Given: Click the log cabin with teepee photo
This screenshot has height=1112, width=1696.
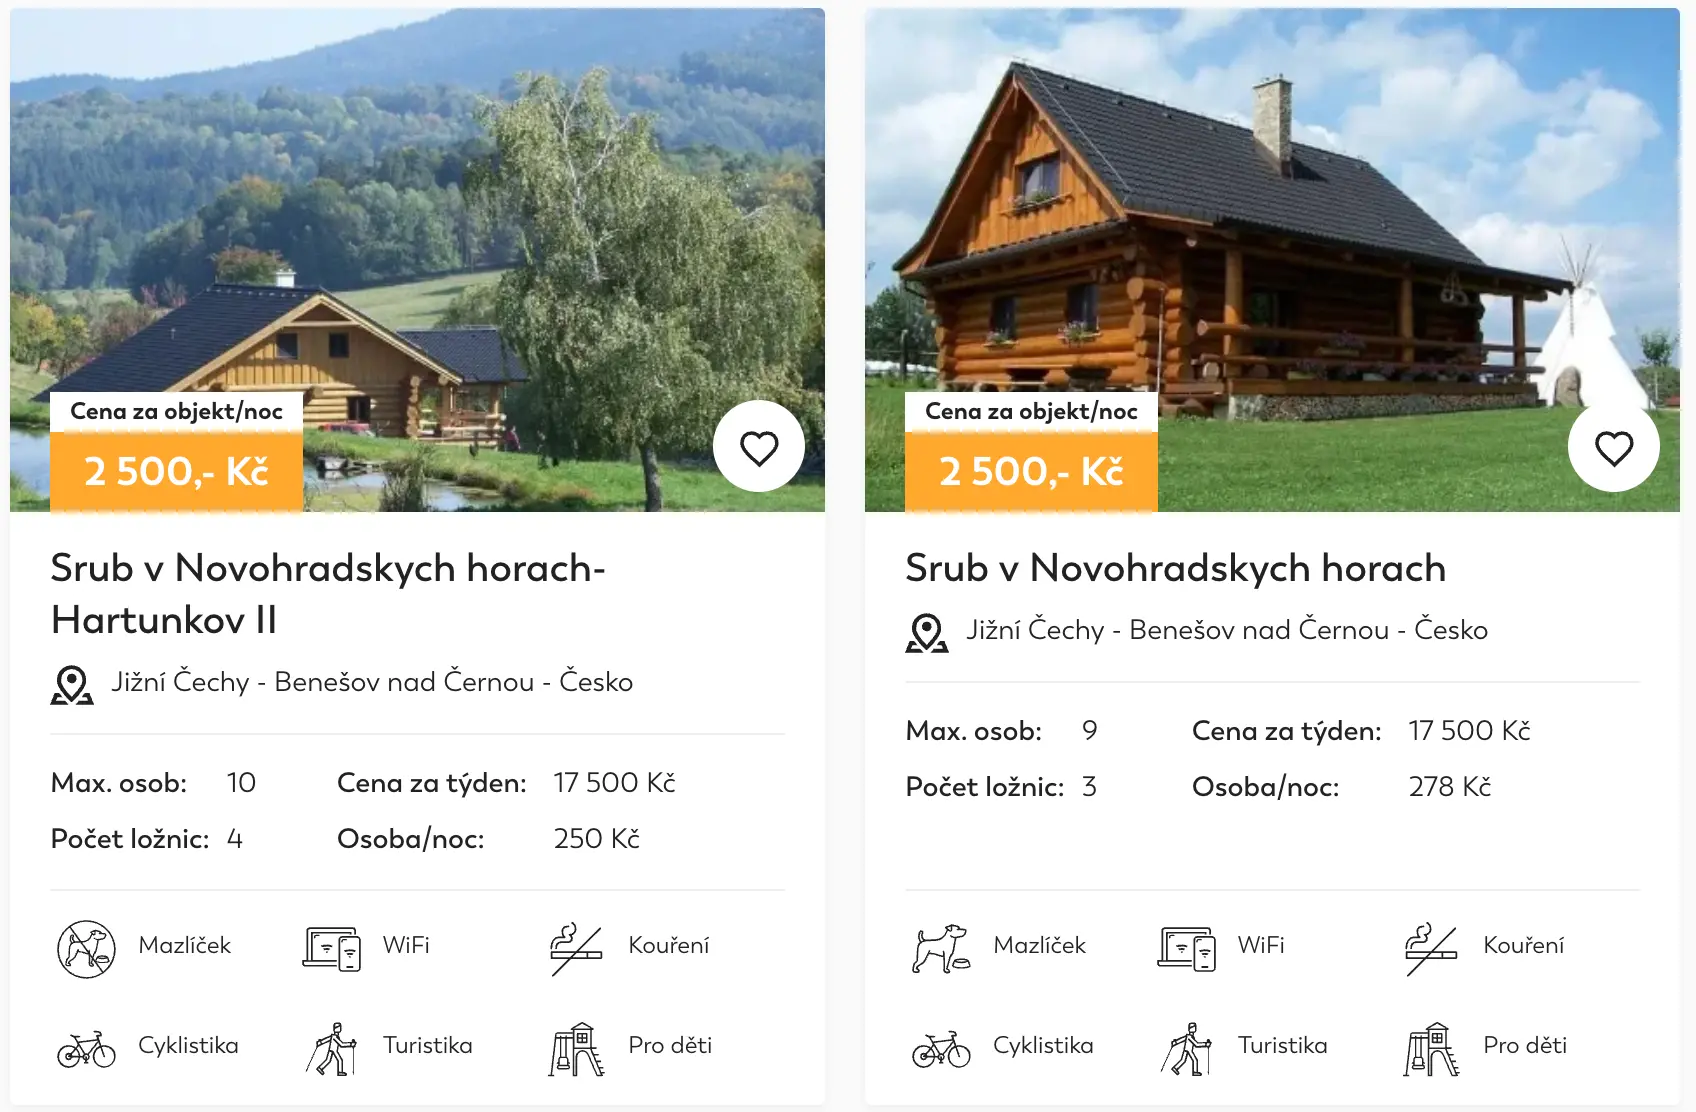Looking at the screenshot, I should (x=1272, y=260).
